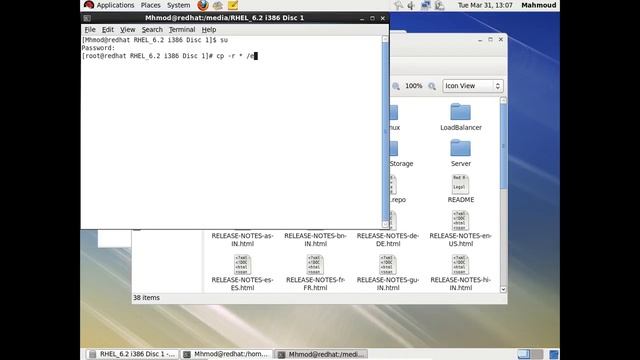
Task: Click the terminal window menu icon in title bar
Action: (x=87, y=18)
